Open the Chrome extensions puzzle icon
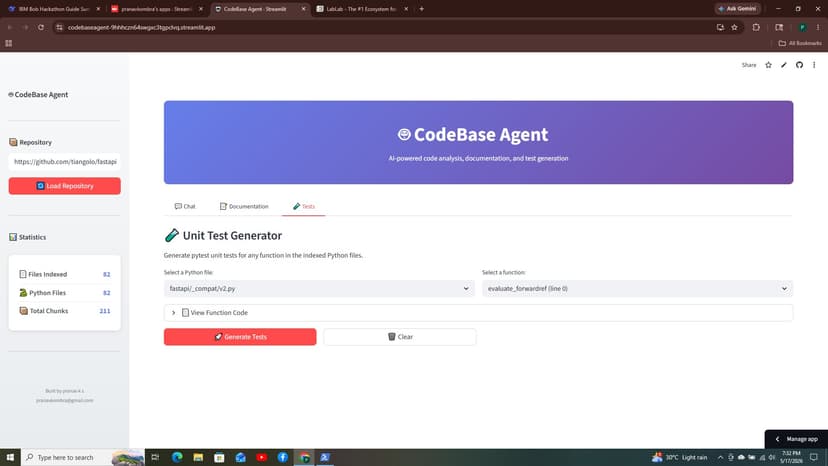Screen dimensions: 828x466 pos(756,27)
